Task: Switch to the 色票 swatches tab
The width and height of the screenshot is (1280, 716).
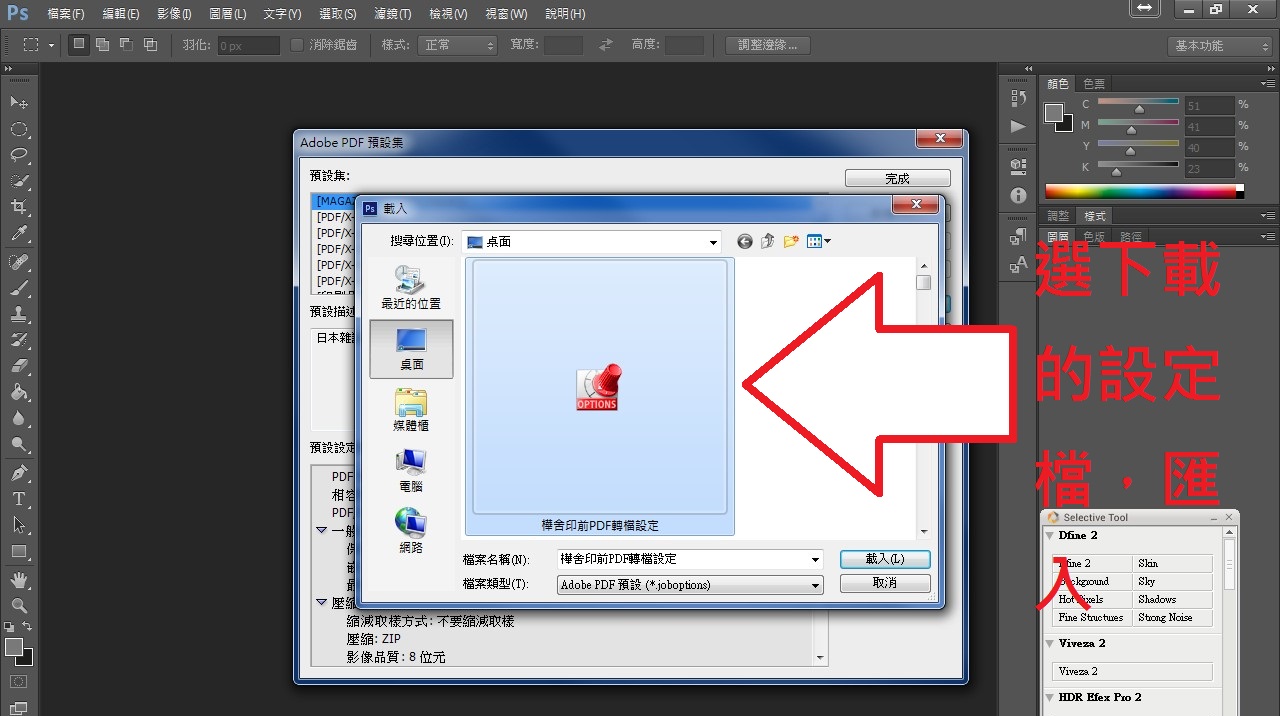Action: [x=1094, y=84]
